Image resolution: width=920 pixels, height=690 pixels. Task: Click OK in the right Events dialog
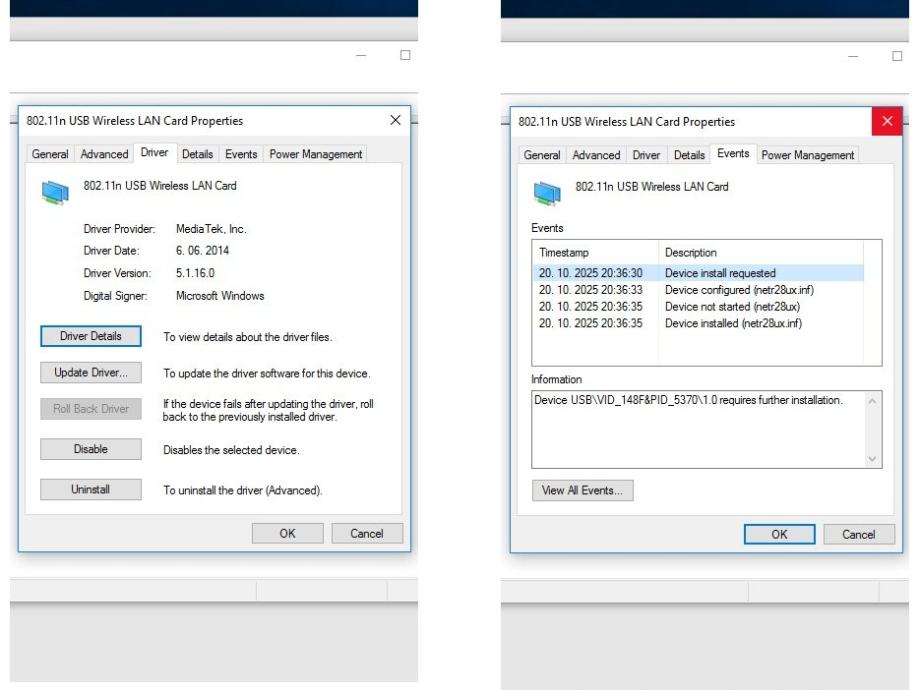pos(779,534)
